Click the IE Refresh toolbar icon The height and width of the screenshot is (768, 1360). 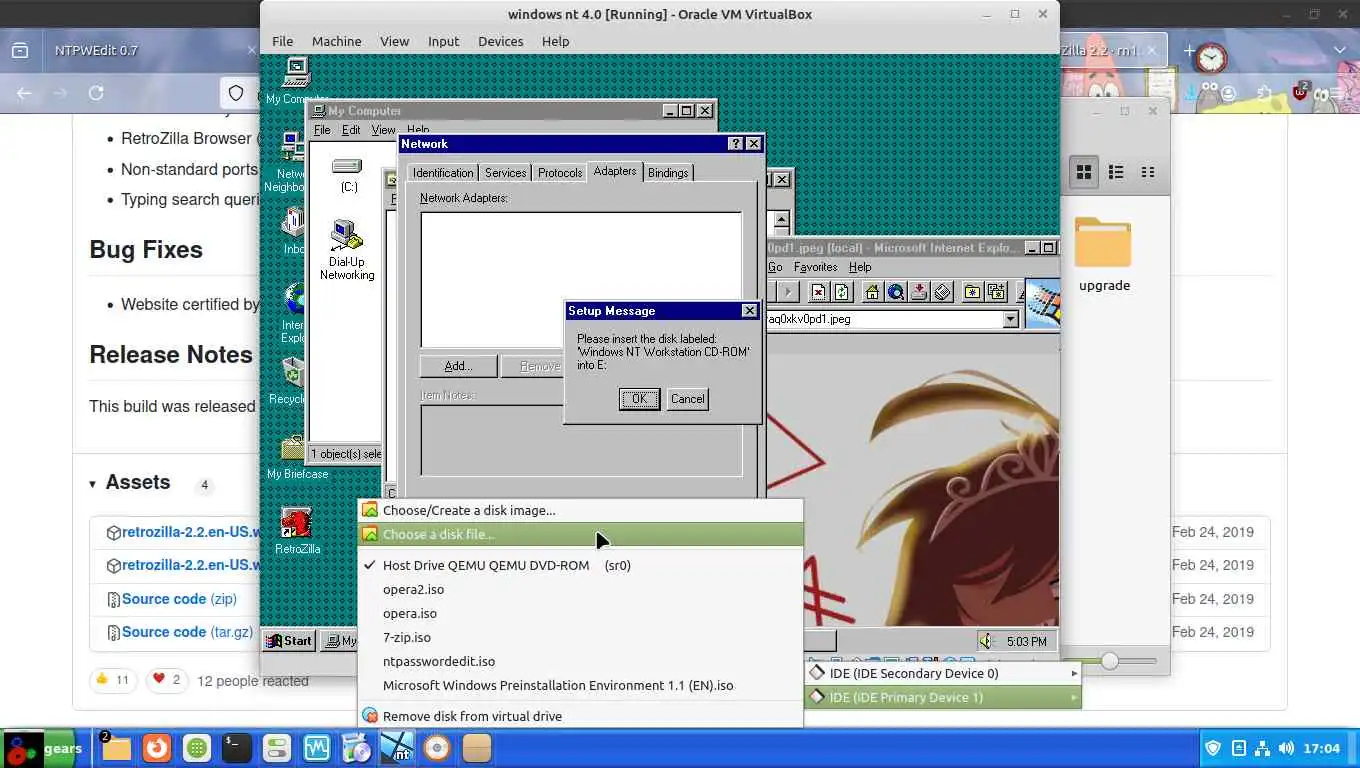tap(842, 292)
